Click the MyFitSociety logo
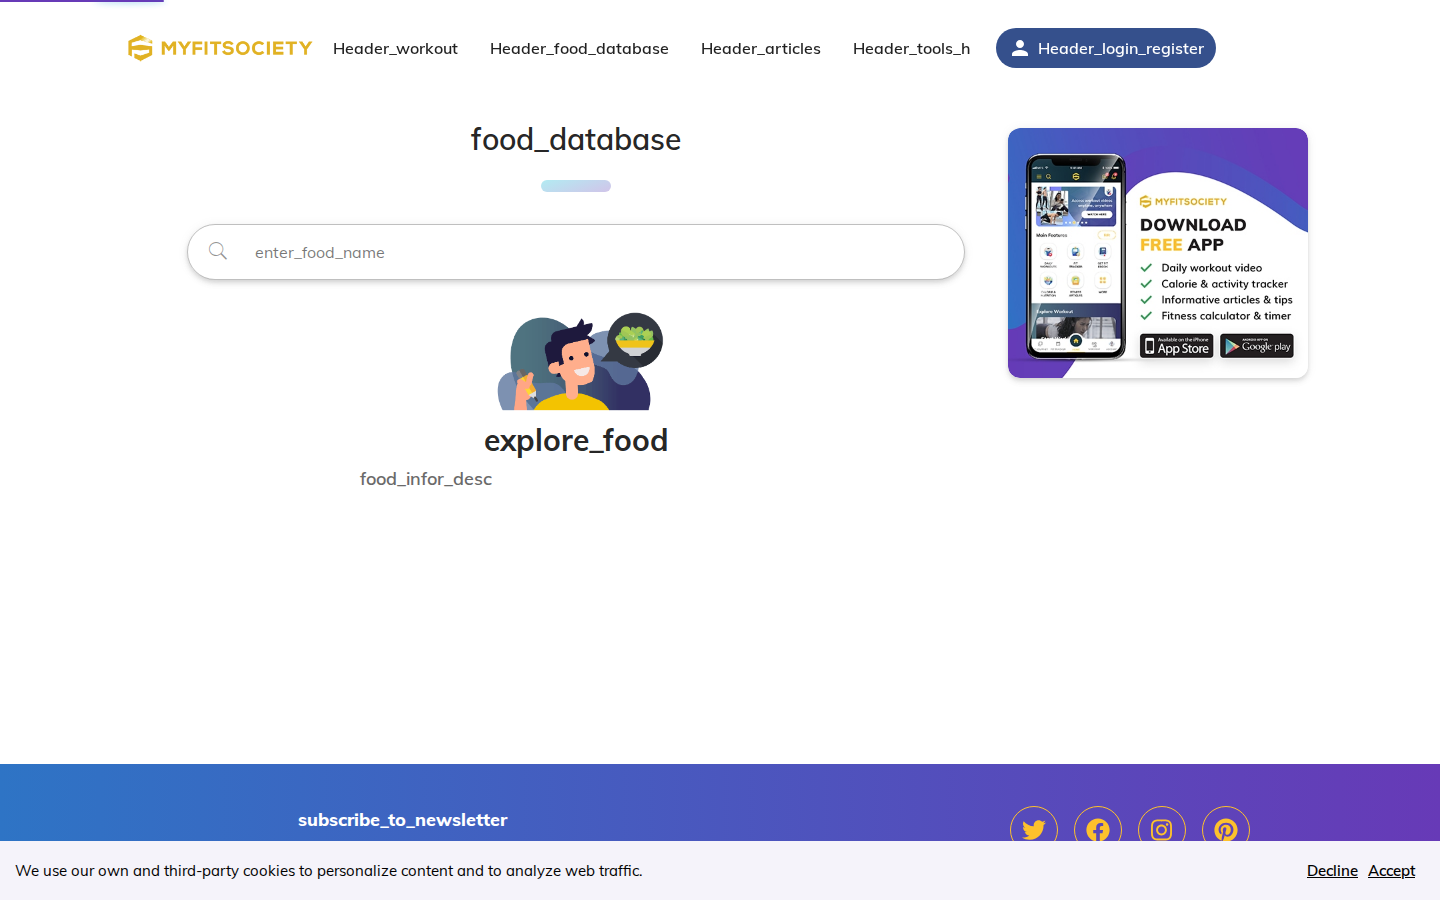Screen dimensions: 1440x900 point(220,48)
